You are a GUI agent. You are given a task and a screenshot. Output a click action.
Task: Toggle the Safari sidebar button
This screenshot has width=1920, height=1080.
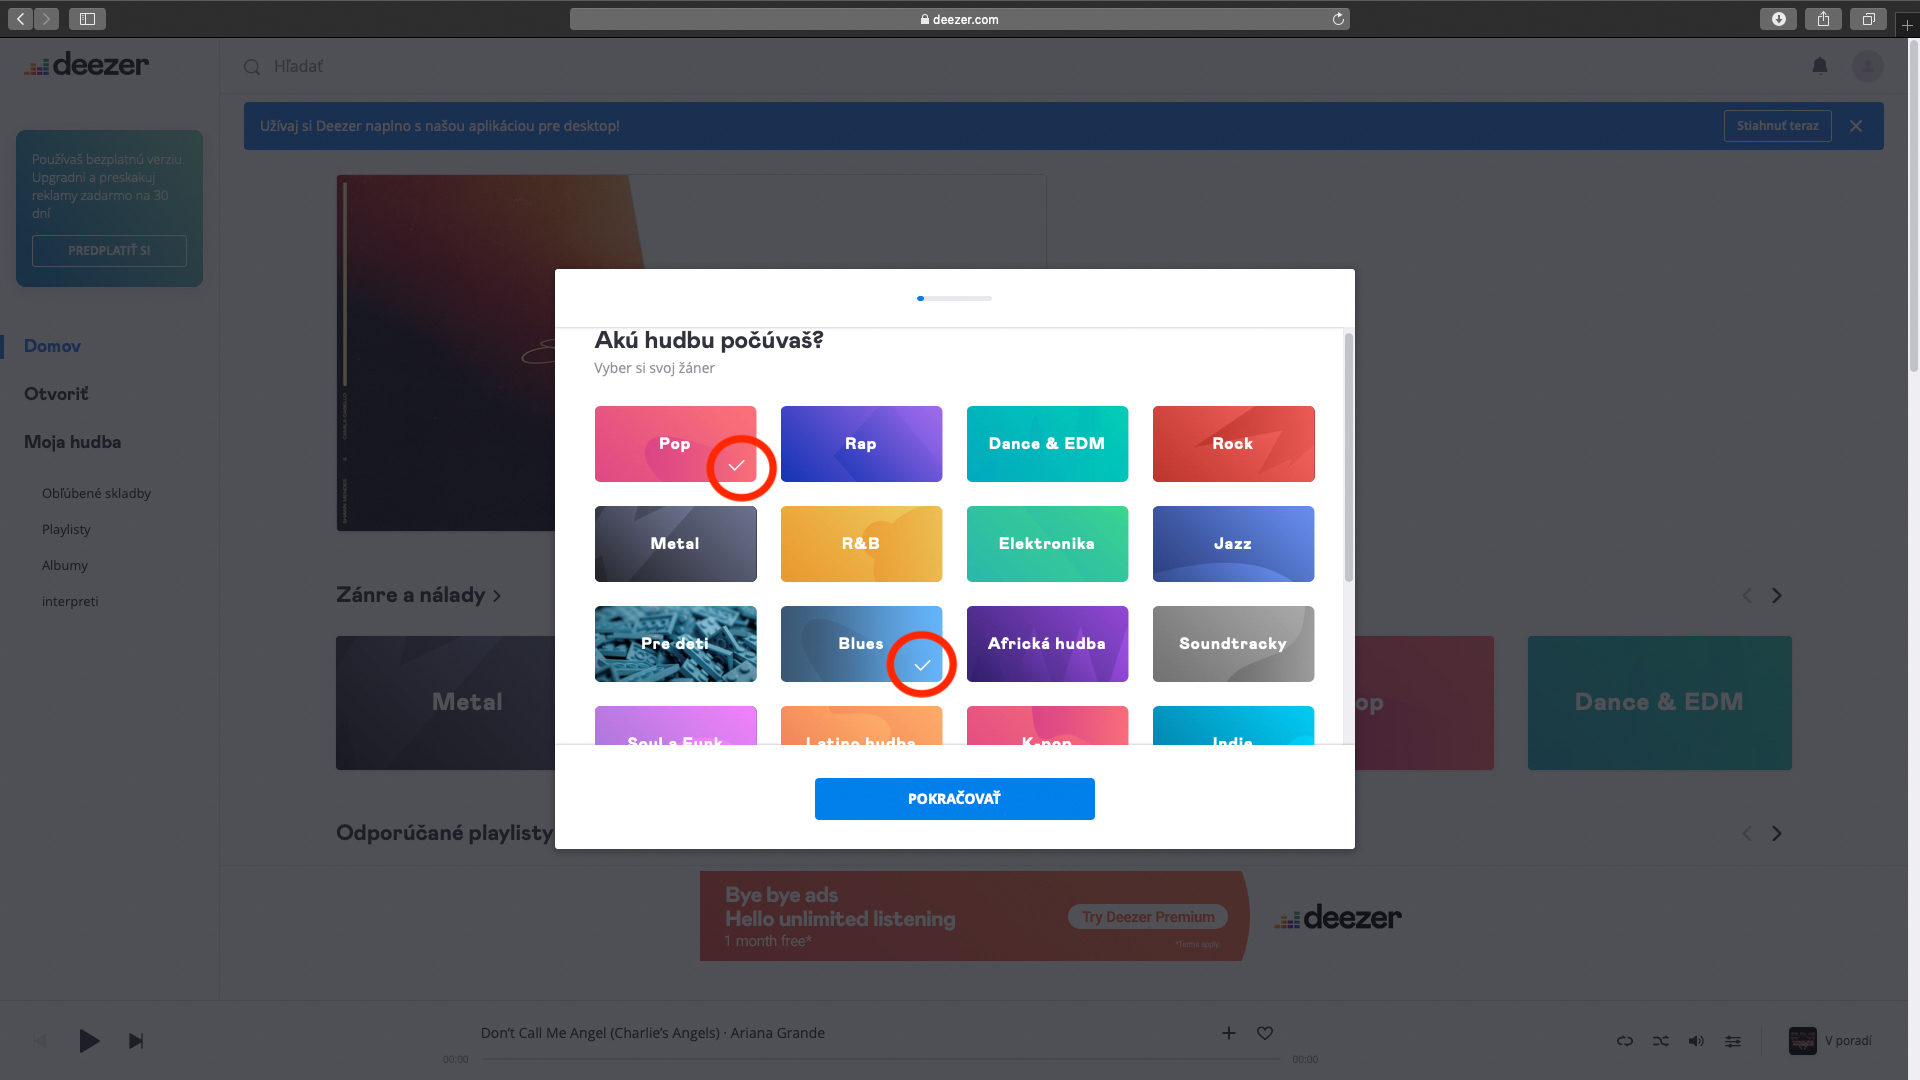click(87, 19)
